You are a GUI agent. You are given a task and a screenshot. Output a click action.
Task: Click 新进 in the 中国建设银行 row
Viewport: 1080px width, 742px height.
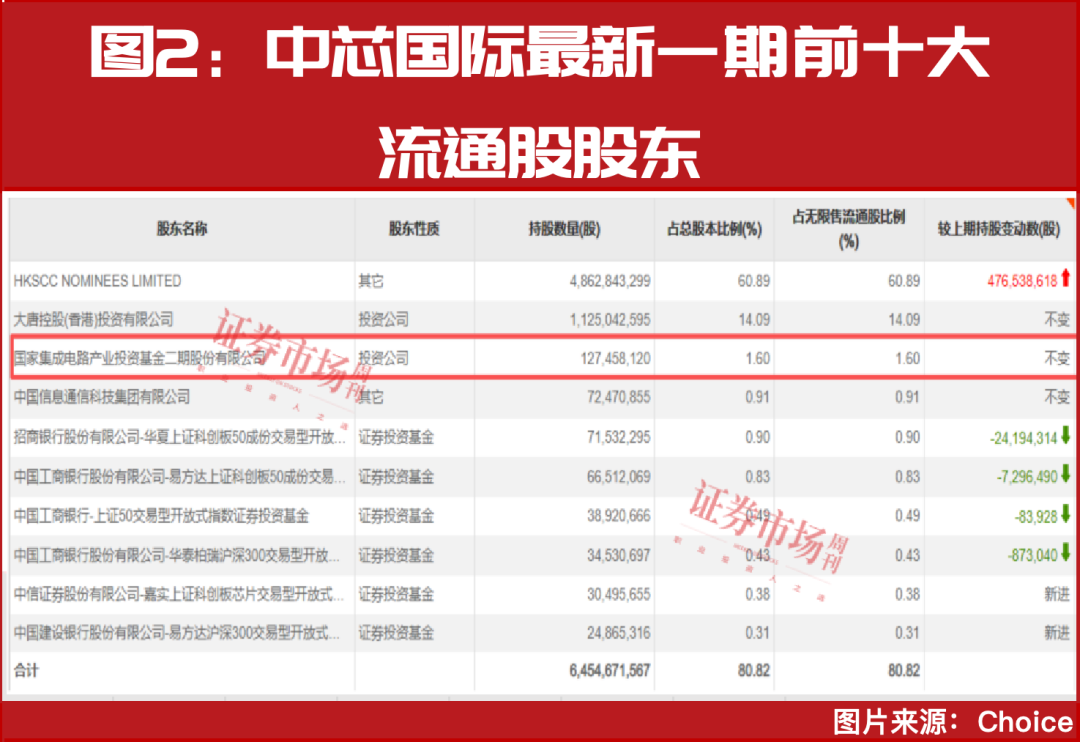tap(1057, 632)
